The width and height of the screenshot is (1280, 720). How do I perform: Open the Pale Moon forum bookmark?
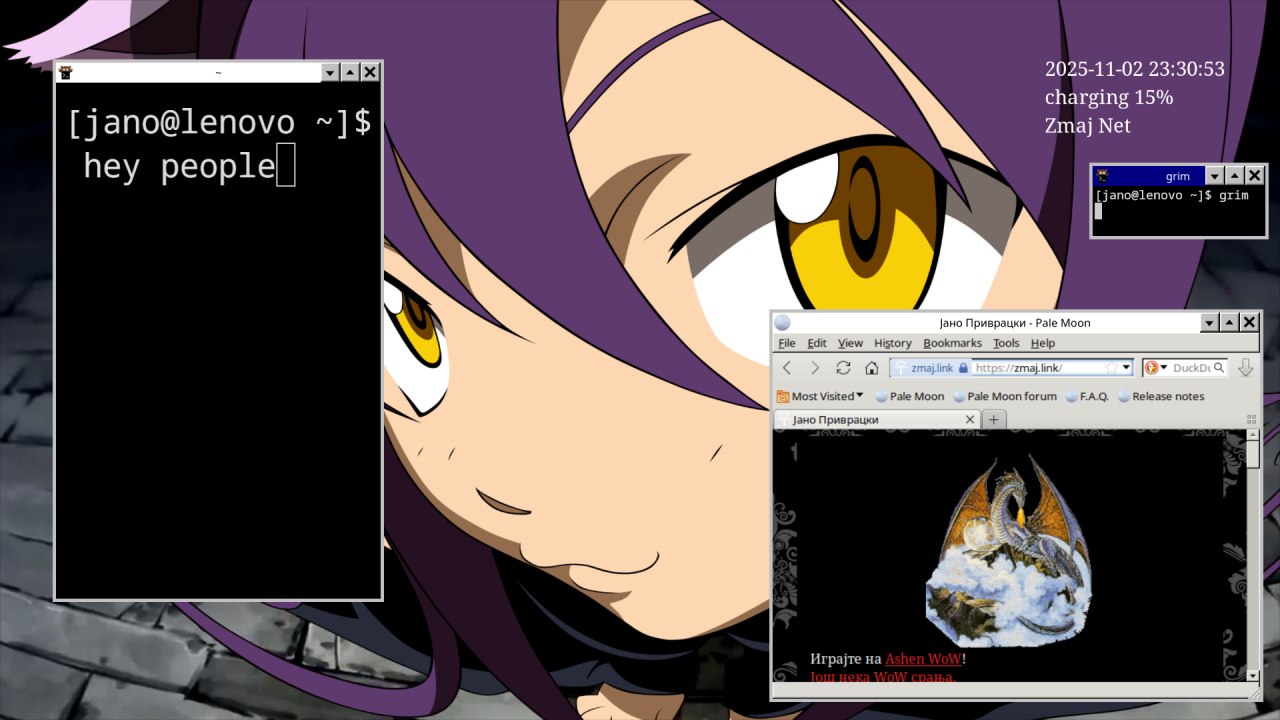[1005, 396]
